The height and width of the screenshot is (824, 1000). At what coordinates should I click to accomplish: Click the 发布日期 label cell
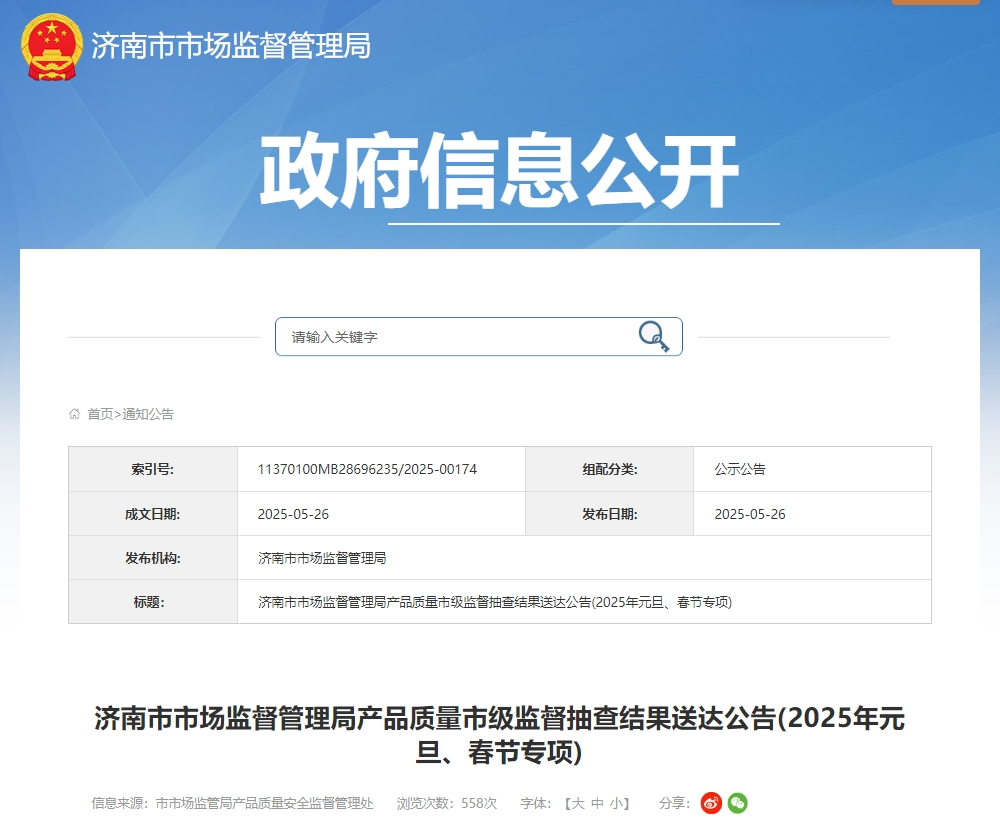[610, 514]
